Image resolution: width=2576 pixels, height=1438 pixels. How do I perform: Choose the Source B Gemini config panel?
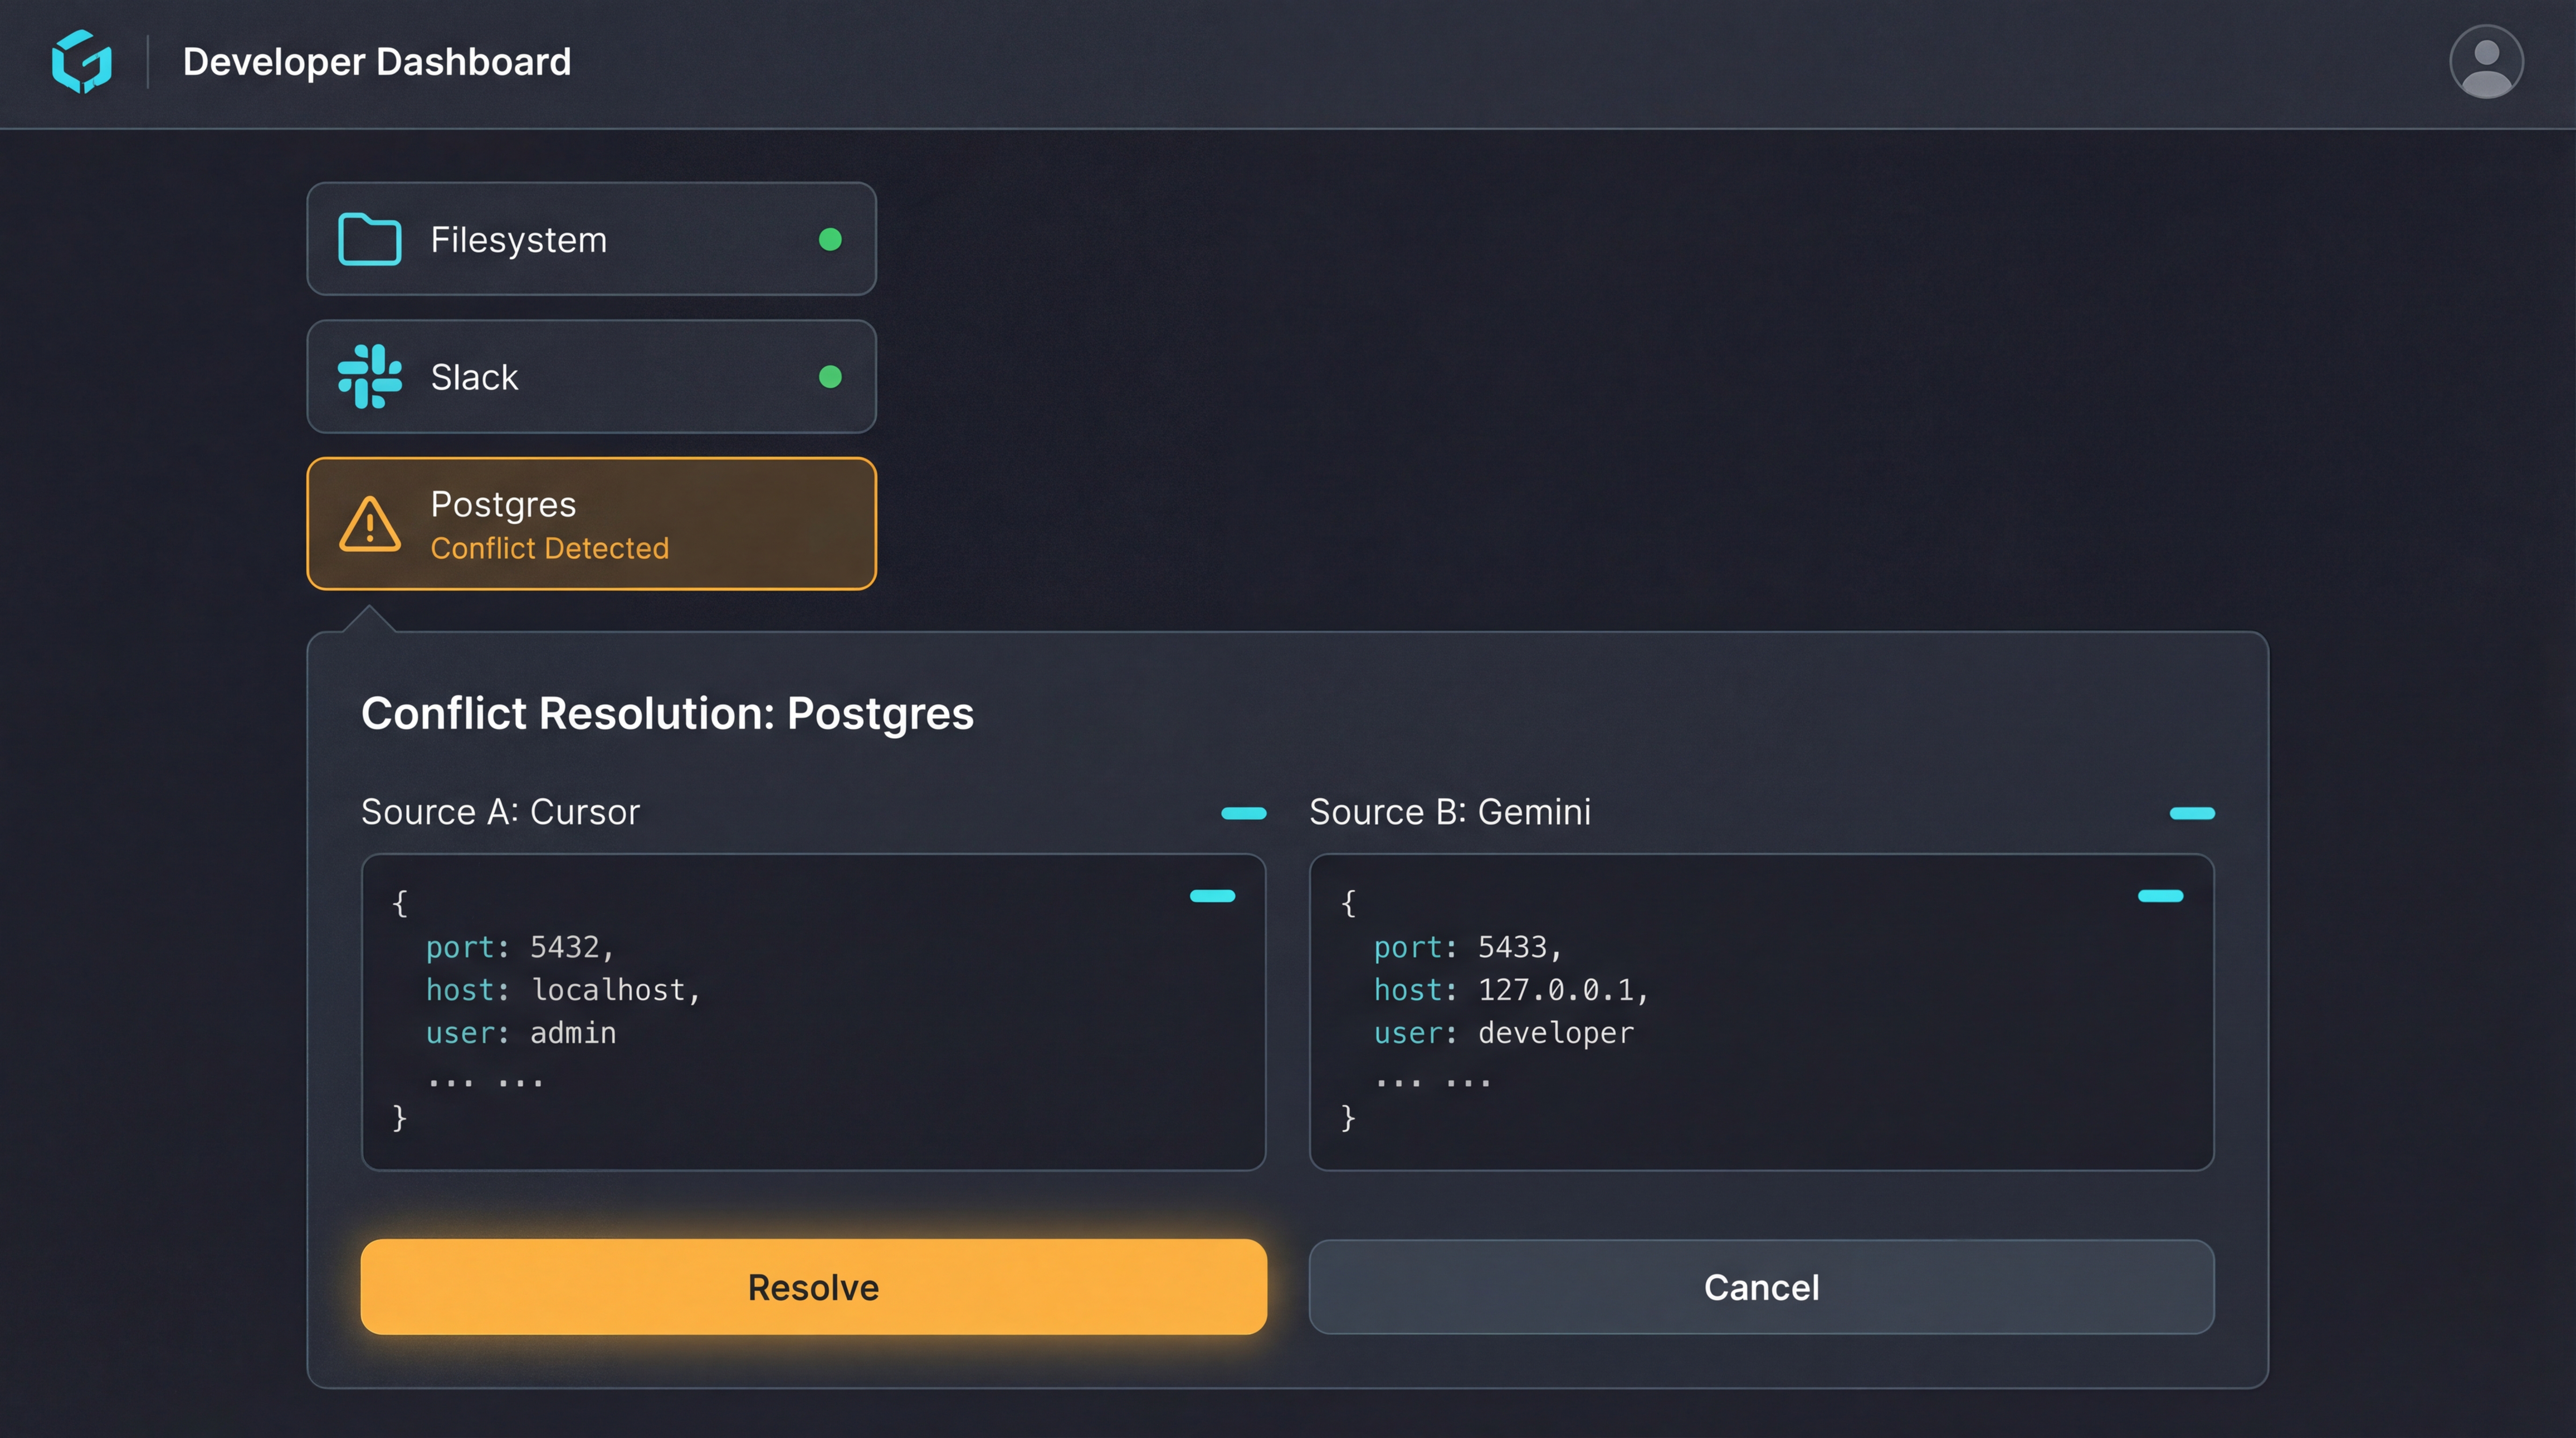[x=1761, y=1012]
